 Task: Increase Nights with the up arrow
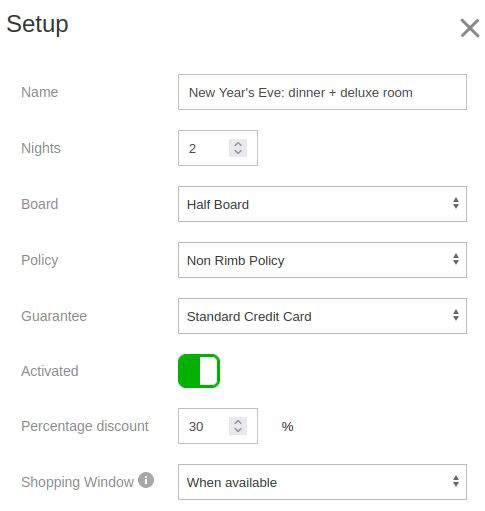[x=238, y=144]
